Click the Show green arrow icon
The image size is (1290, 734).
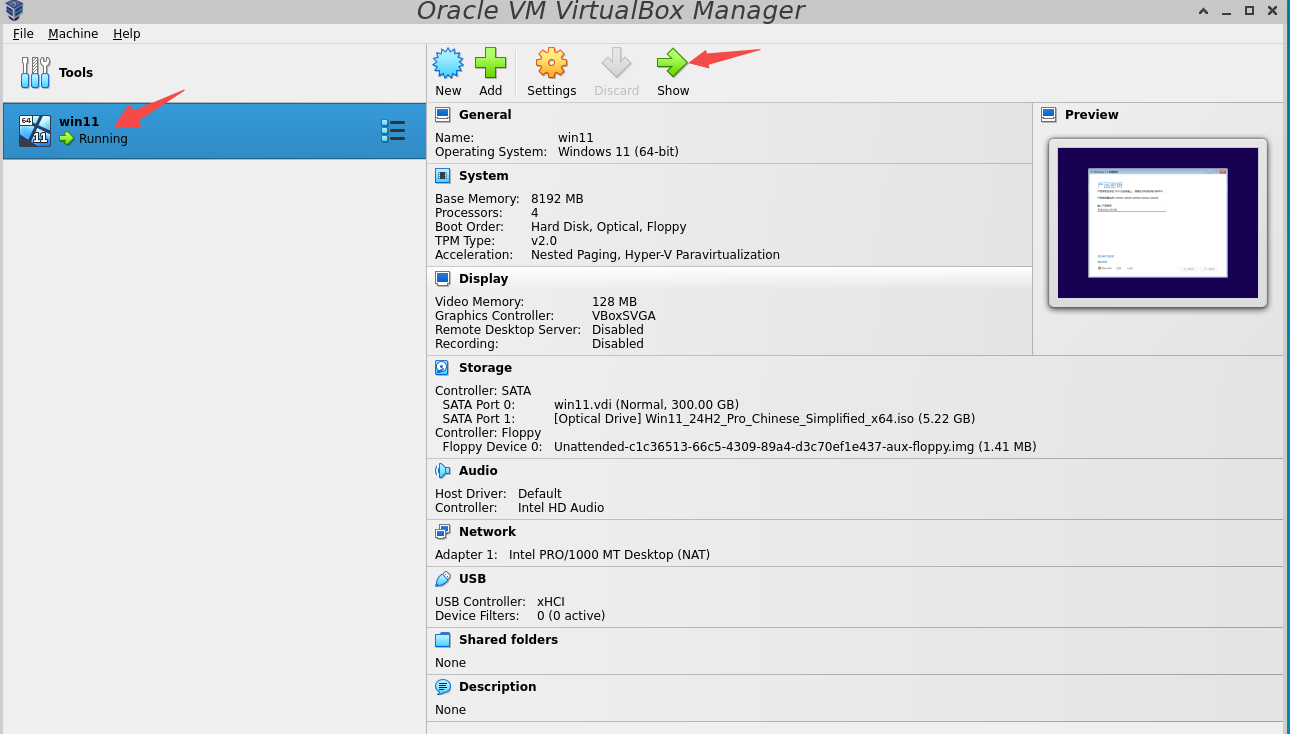[x=673, y=63]
